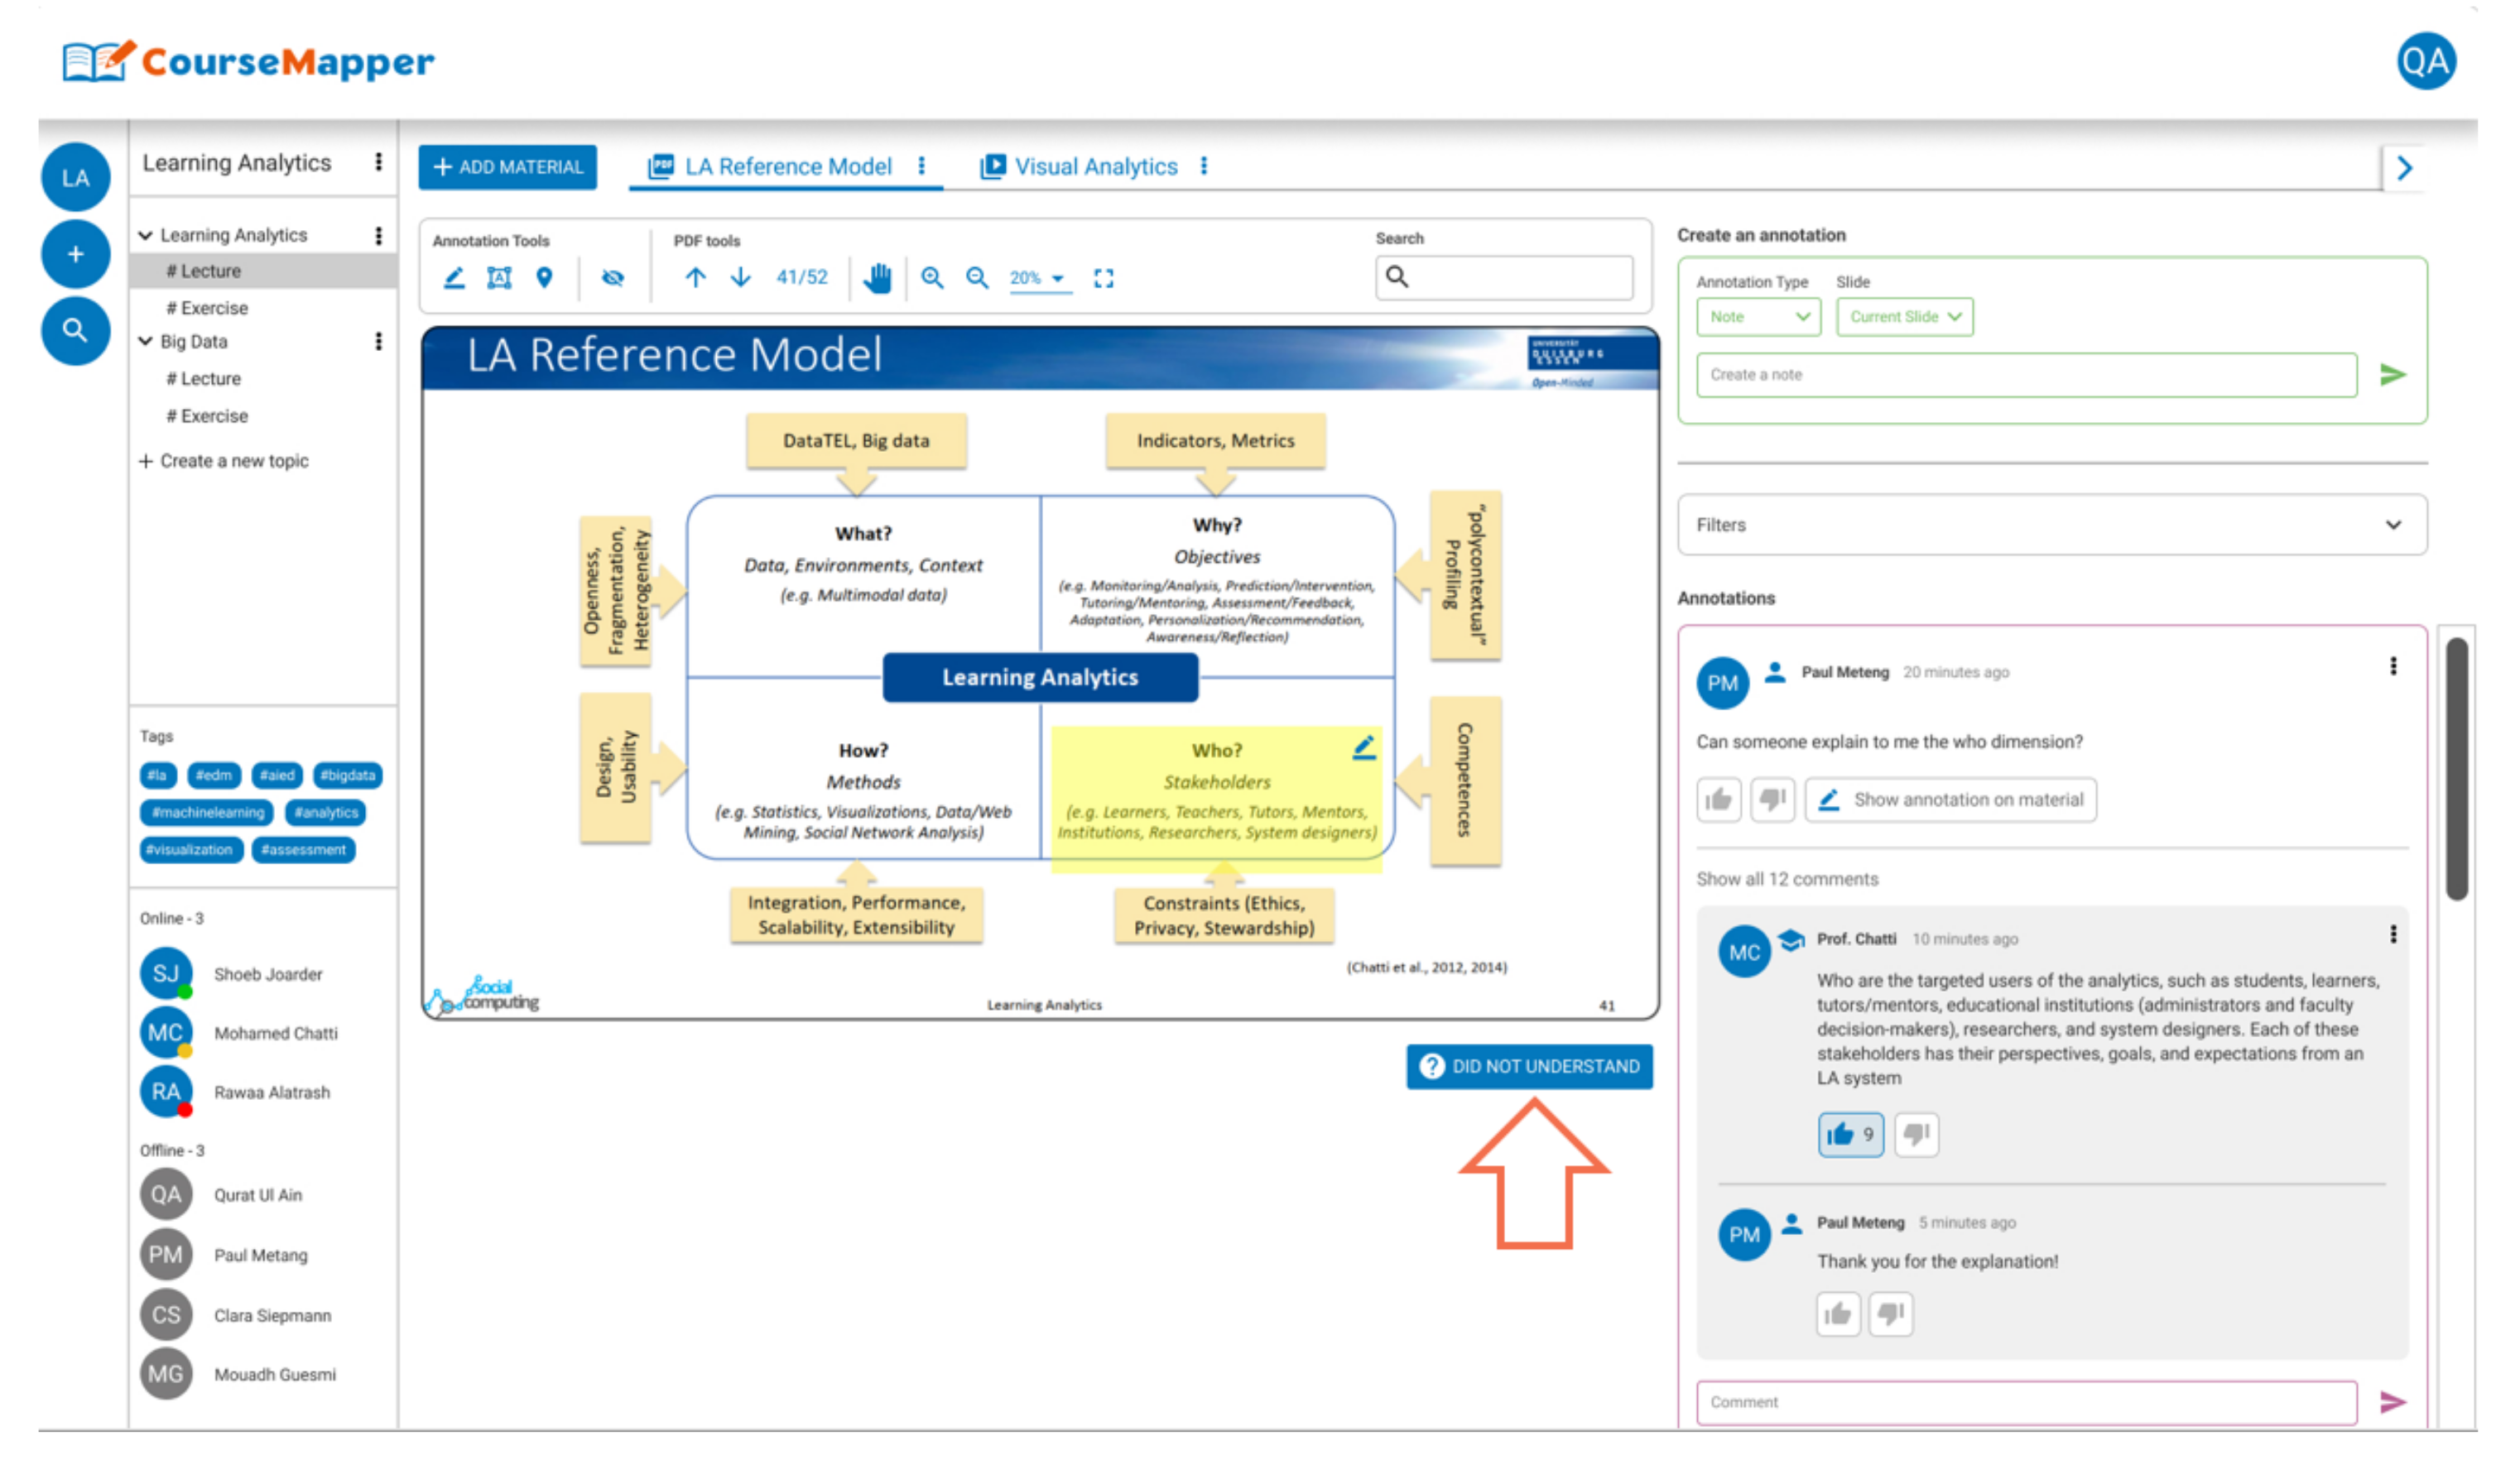Select the highlight pen annotation tool
Image resolution: width=2520 pixels, height=1484 pixels.
pyautogui.click(x=453, y=278)
